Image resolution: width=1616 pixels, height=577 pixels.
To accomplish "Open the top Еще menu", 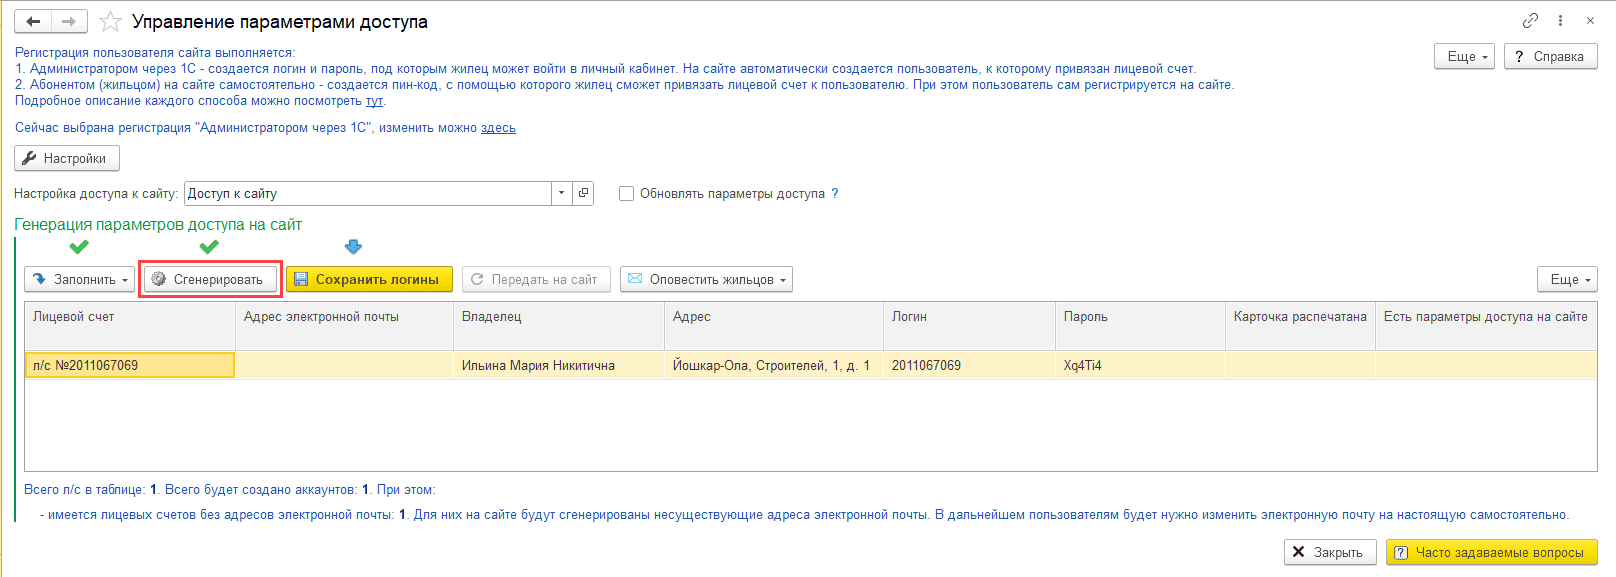I will 1463,56.
